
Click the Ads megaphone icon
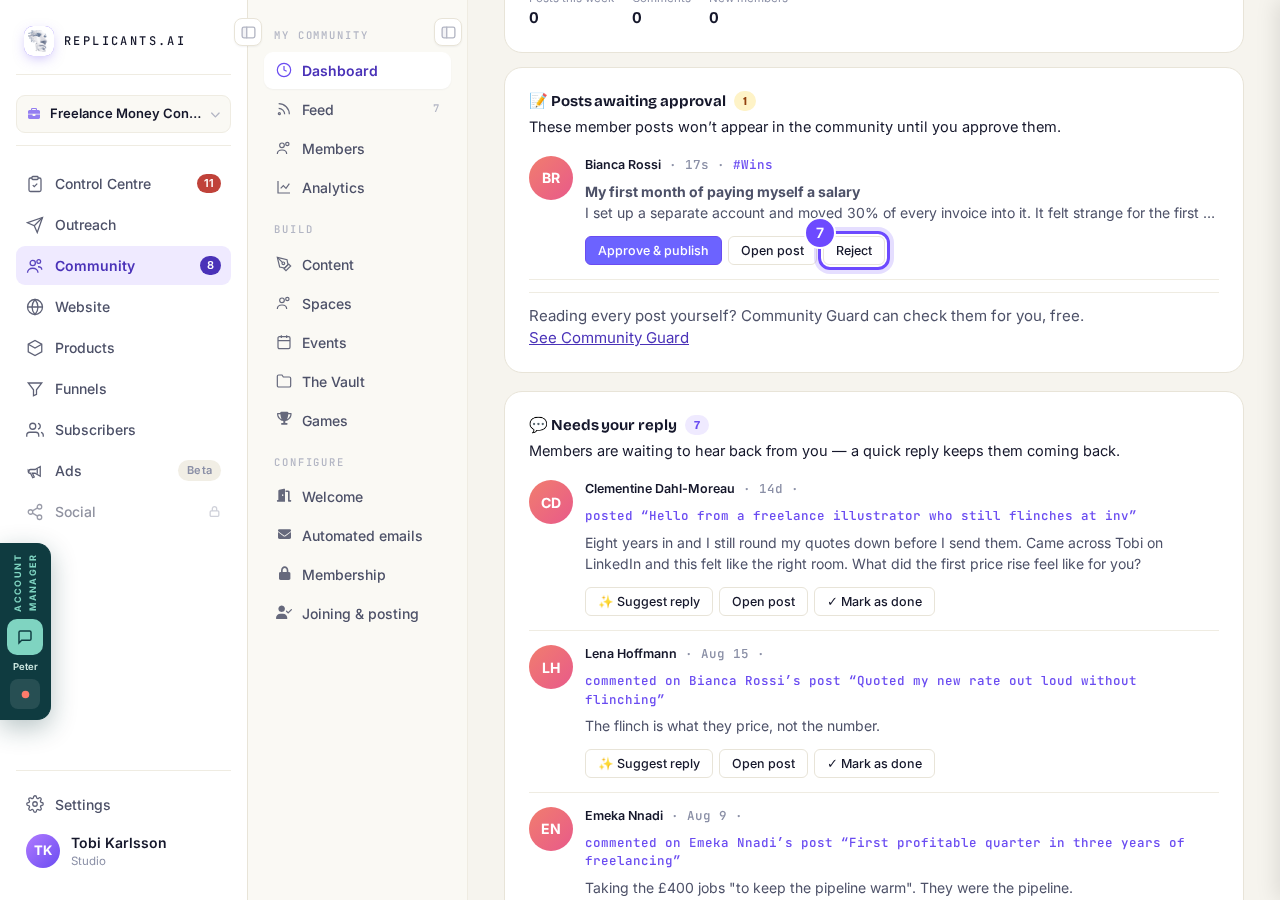tap(35, 471)
